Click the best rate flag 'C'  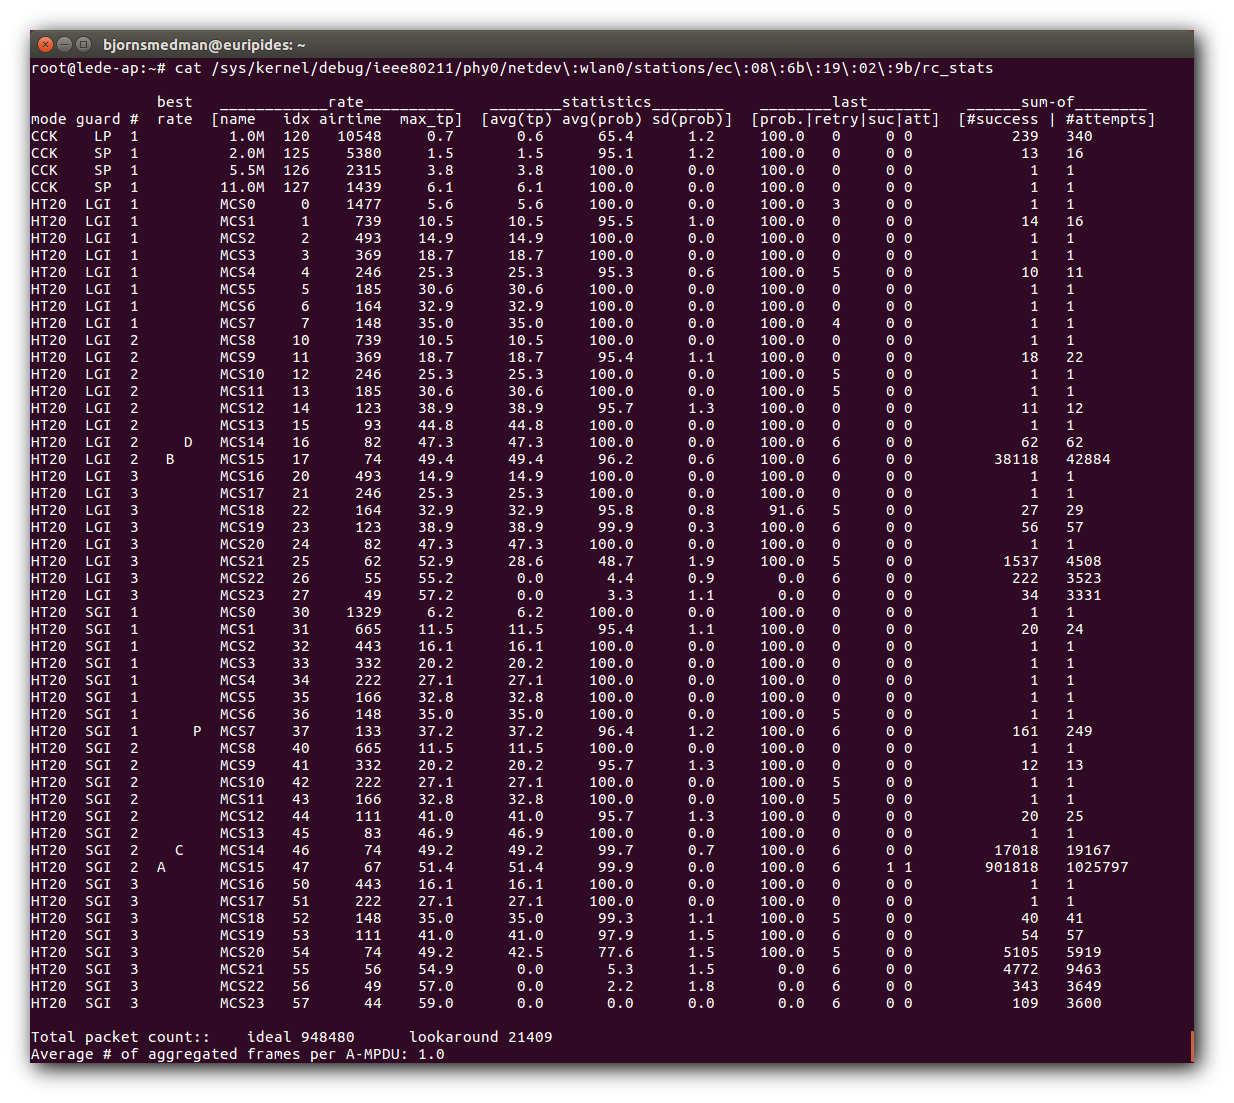179,850
